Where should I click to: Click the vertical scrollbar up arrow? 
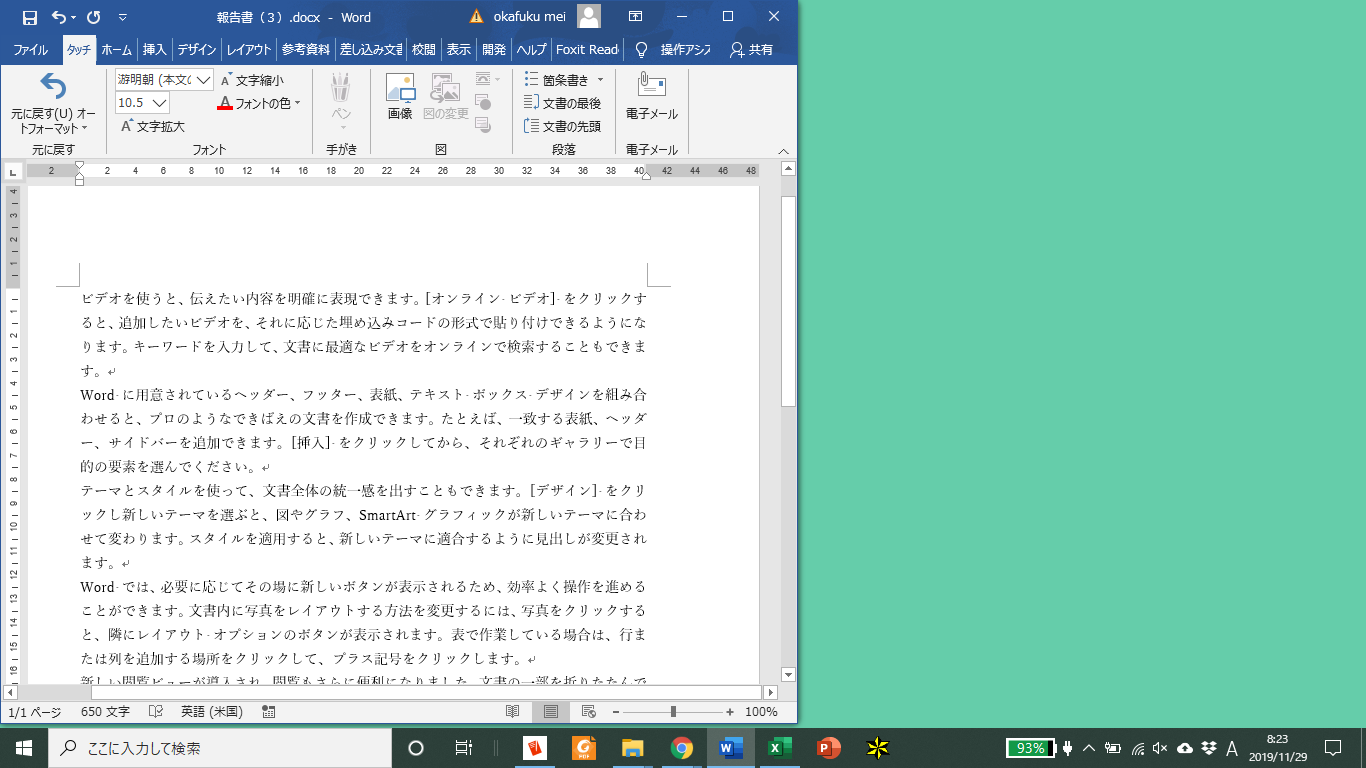pos(788,171)
